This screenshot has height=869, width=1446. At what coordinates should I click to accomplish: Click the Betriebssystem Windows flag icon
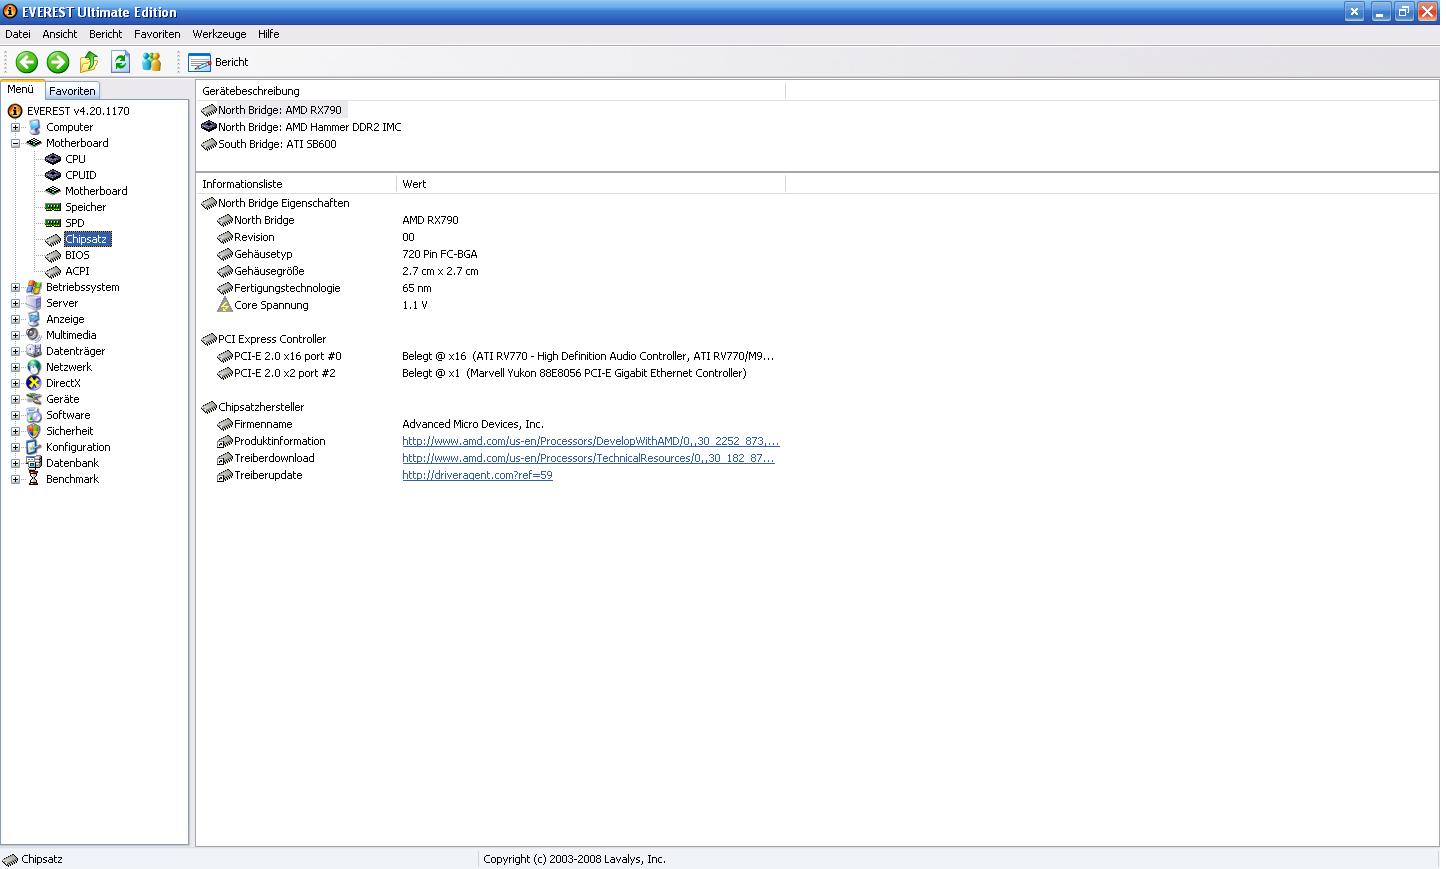(x=34, y=287)
